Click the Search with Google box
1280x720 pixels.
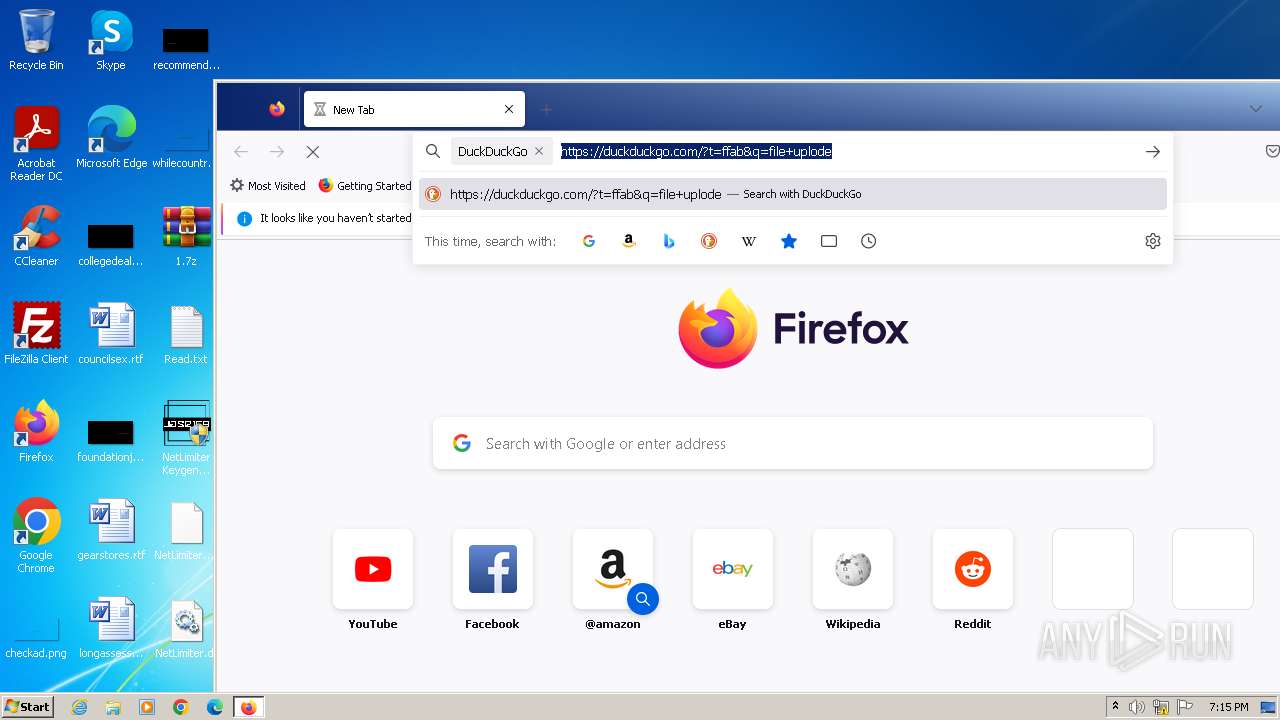tap(793, 444)
